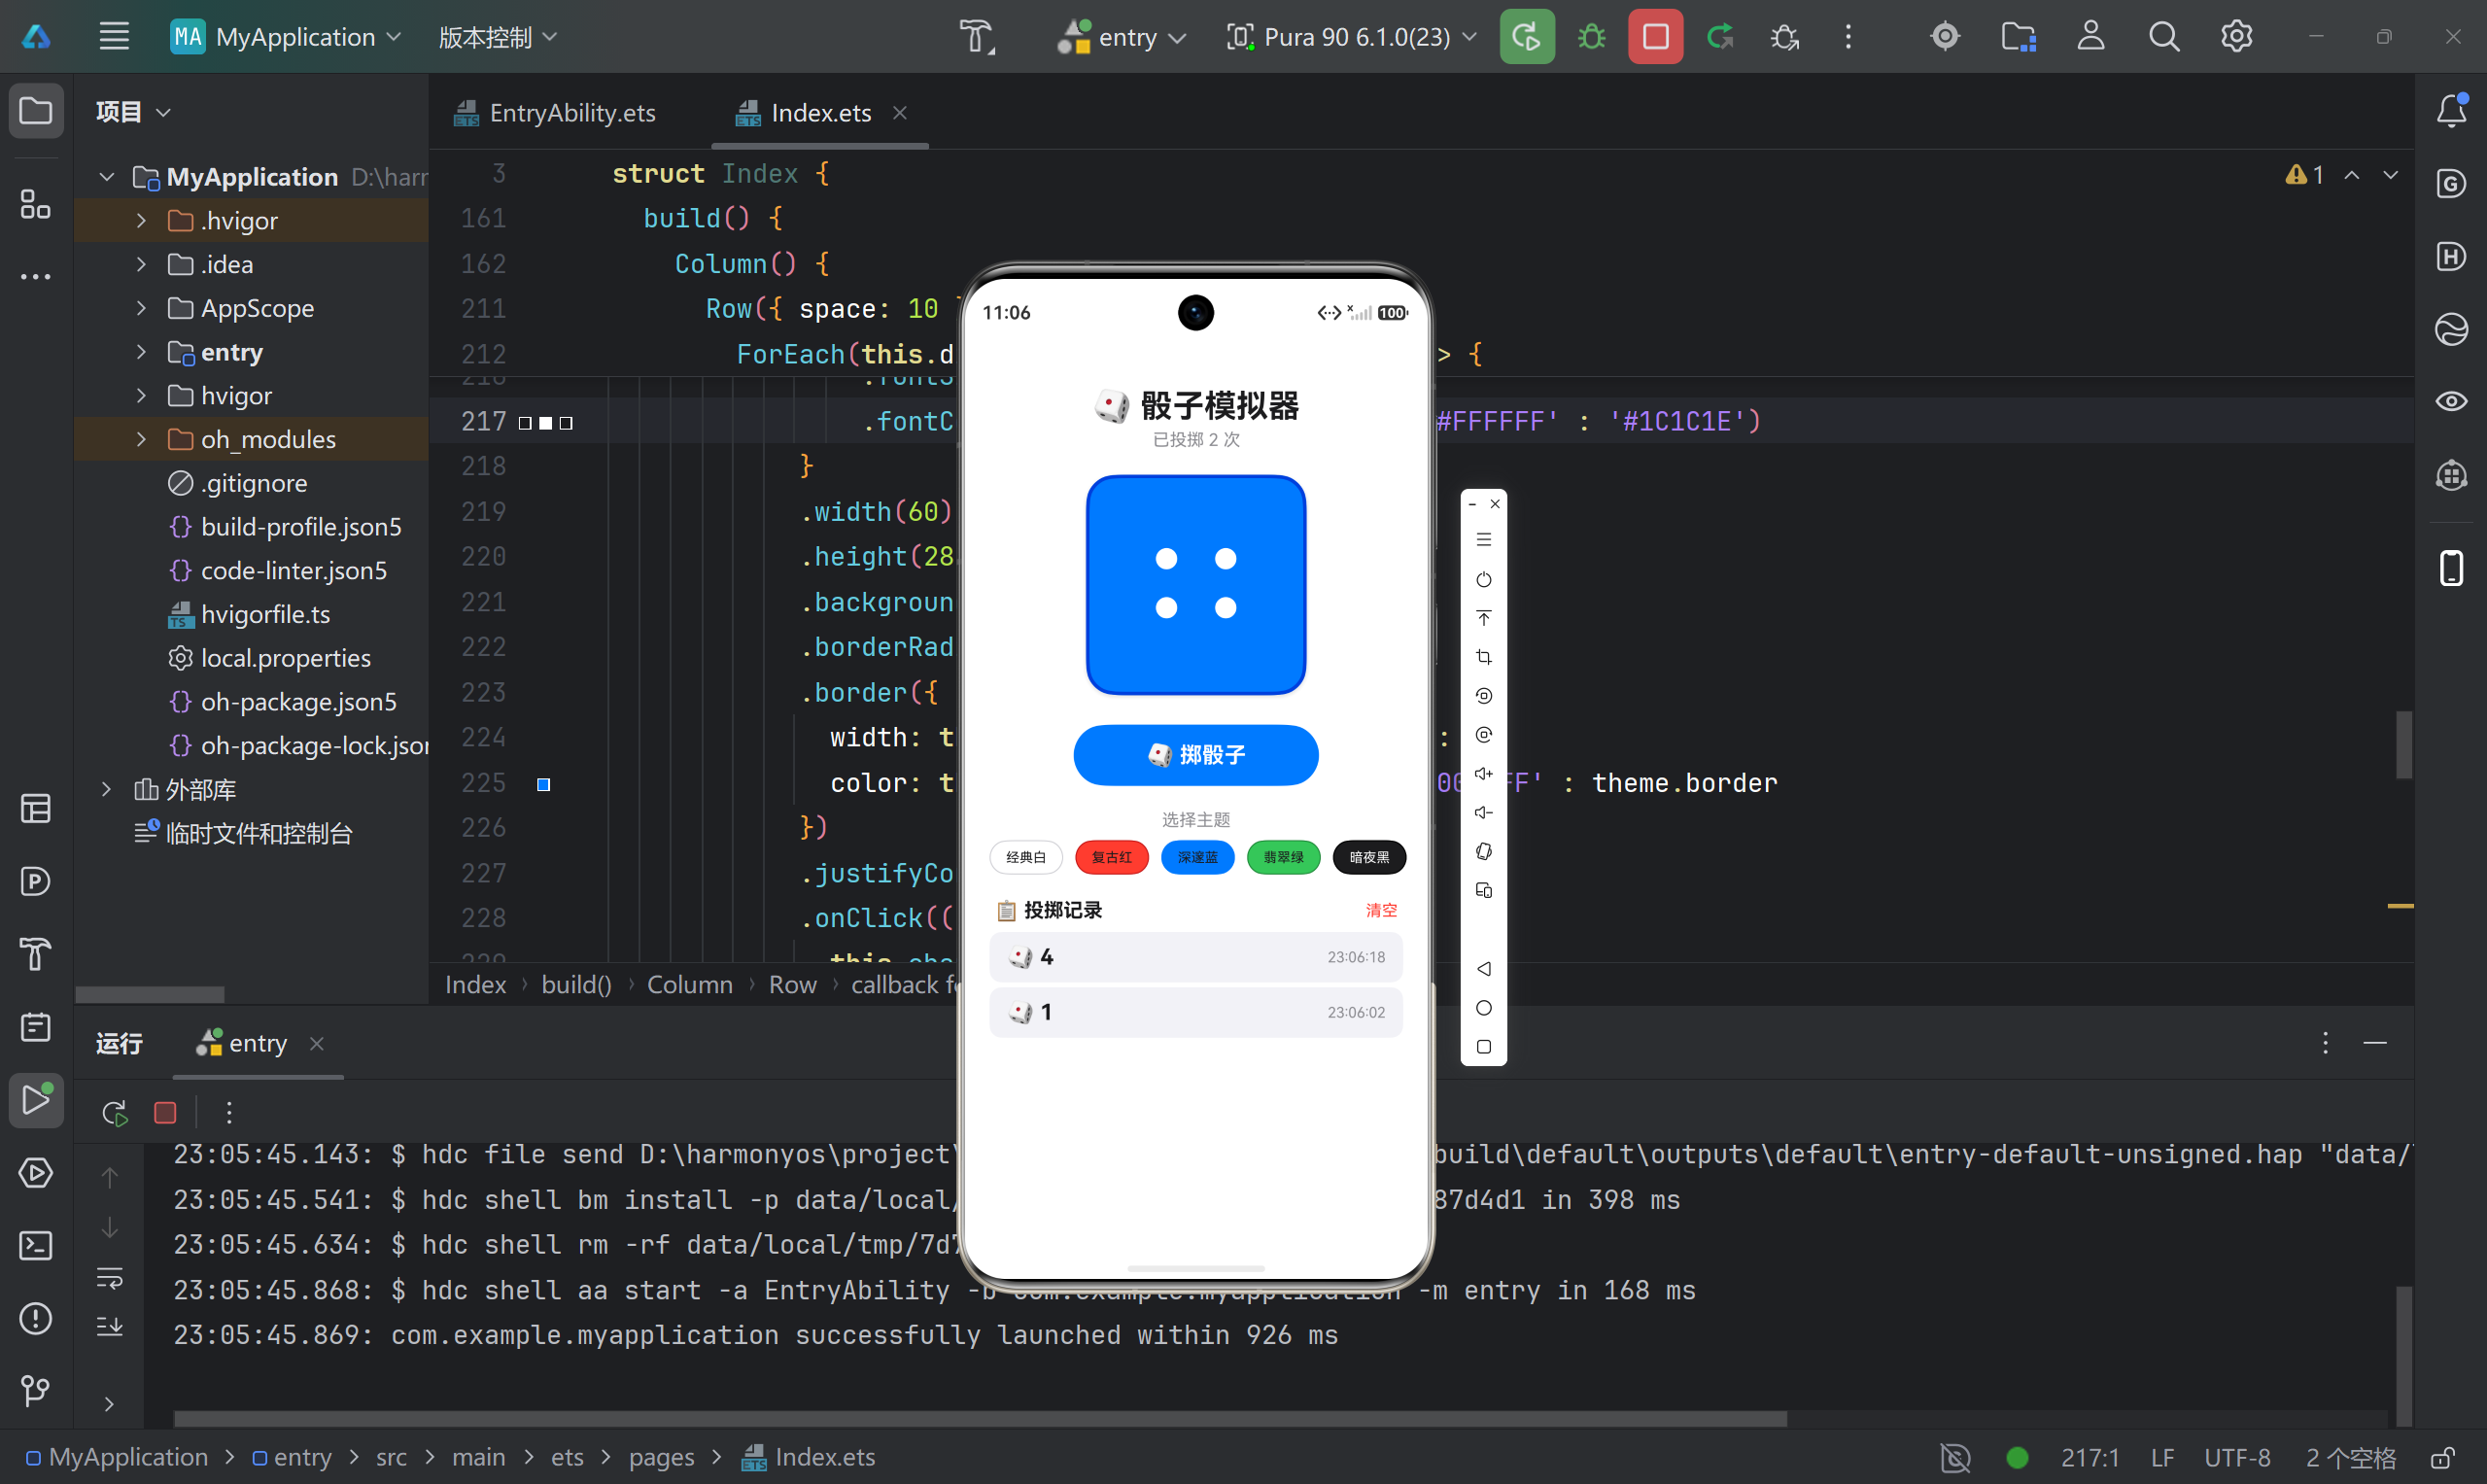
Task: Open the MyApplication project dropdown
Action: tap(287, 37)
